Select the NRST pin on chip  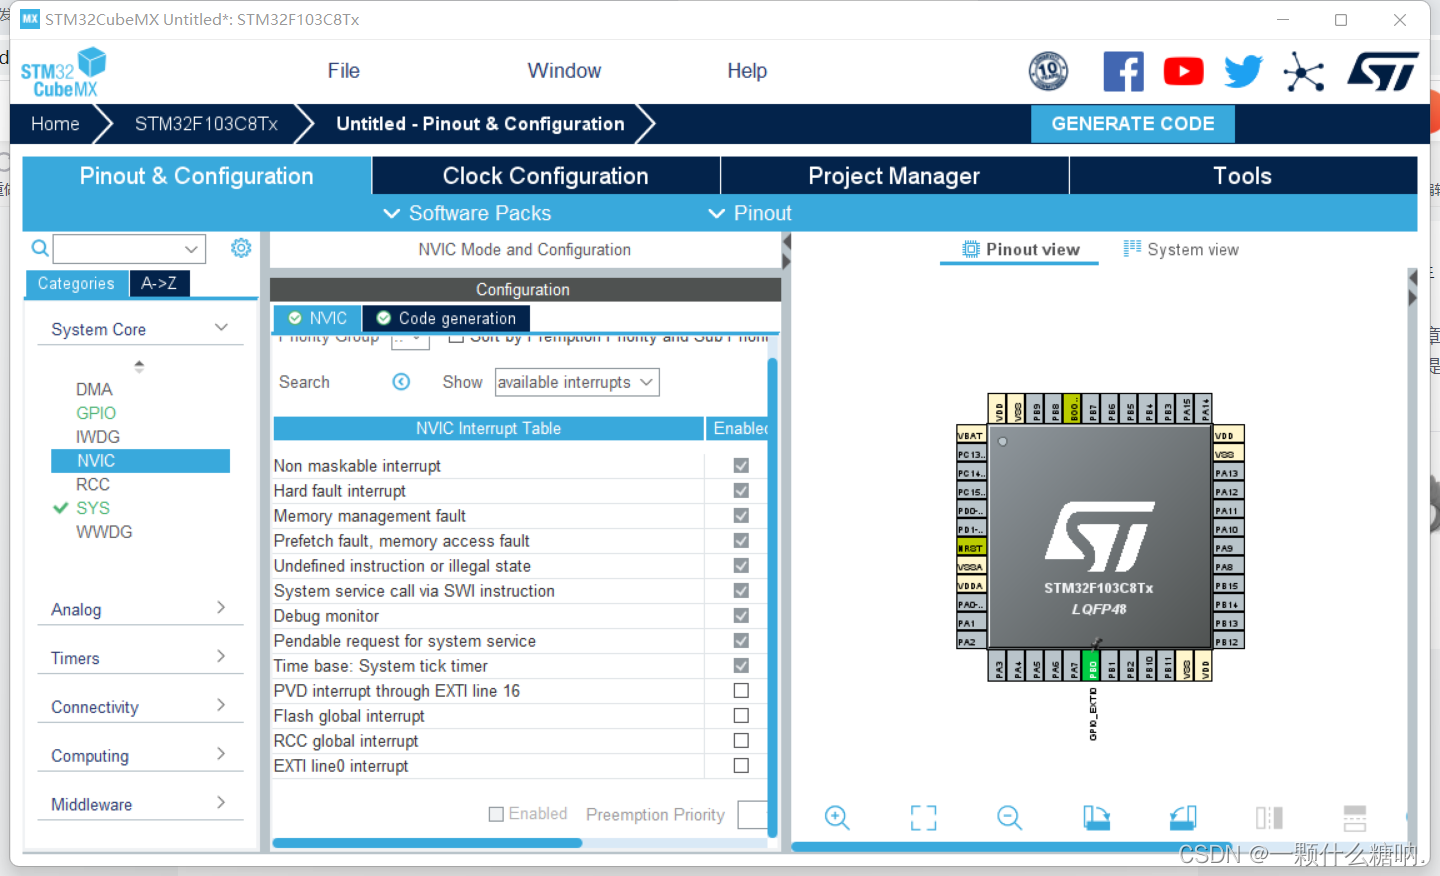point(971,548)
